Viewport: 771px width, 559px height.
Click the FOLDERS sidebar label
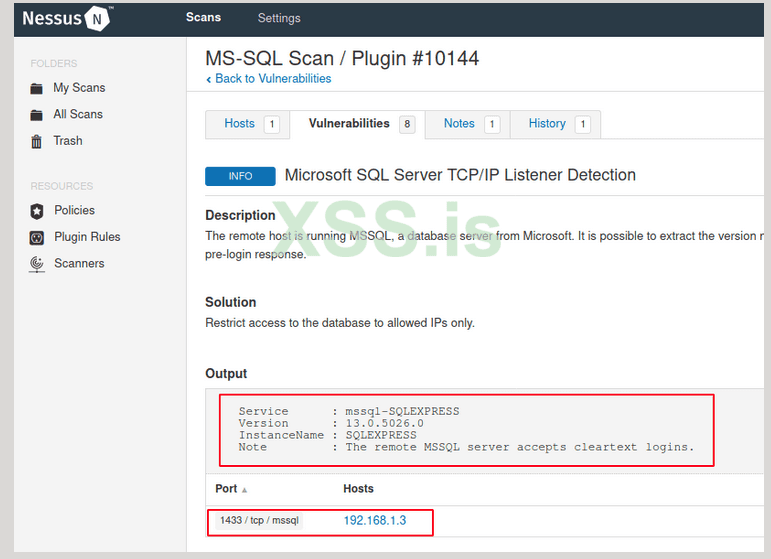[54, 64]
